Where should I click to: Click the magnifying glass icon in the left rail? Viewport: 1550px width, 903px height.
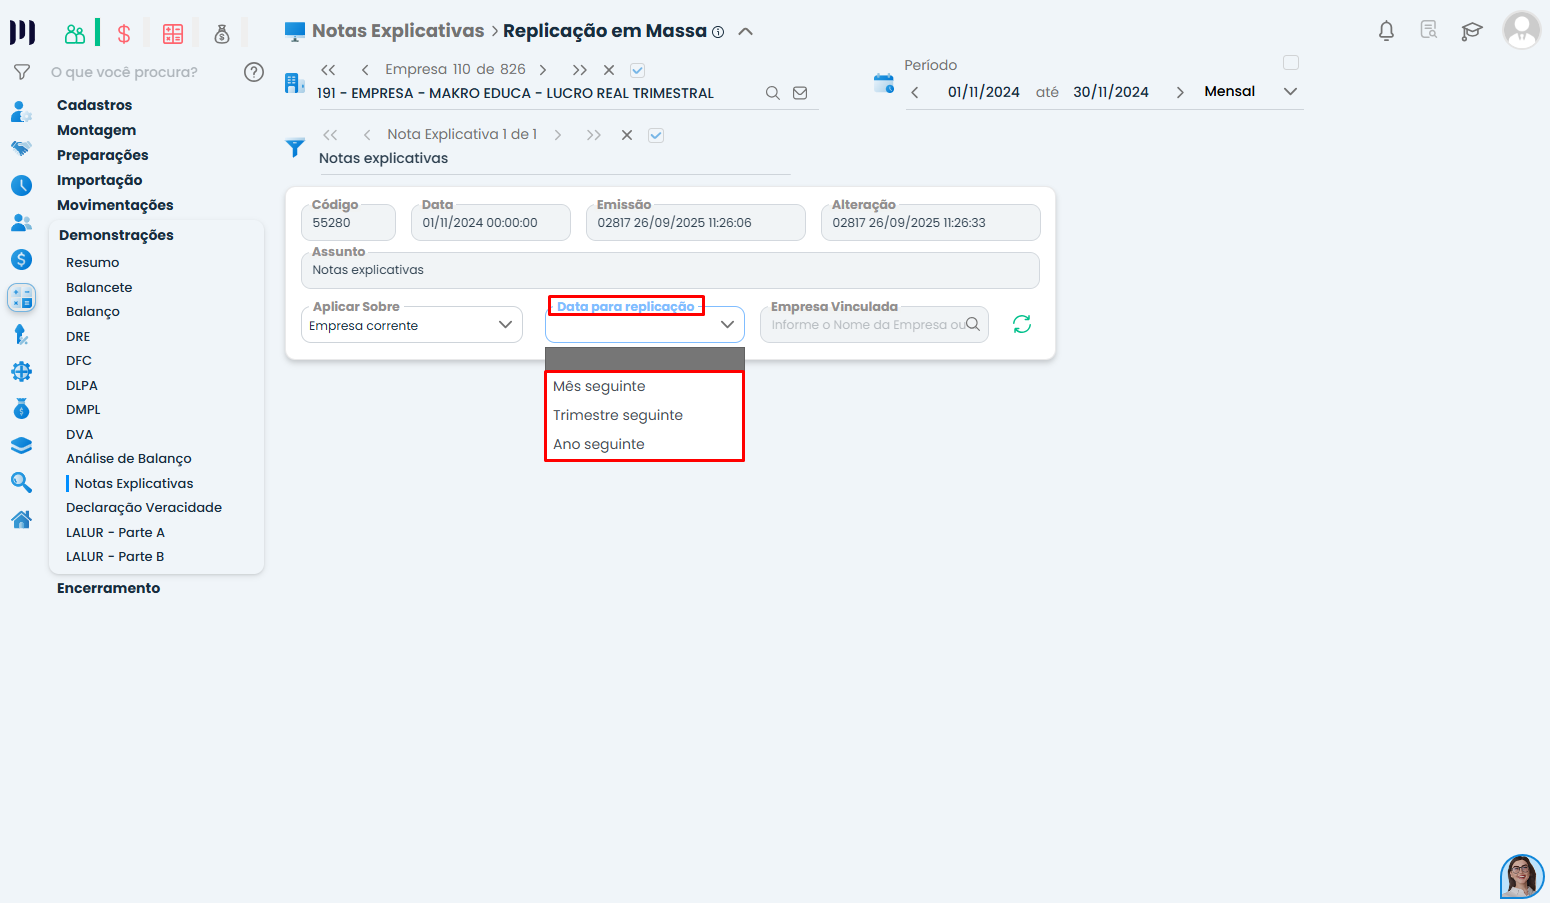[x=21, y=482]
